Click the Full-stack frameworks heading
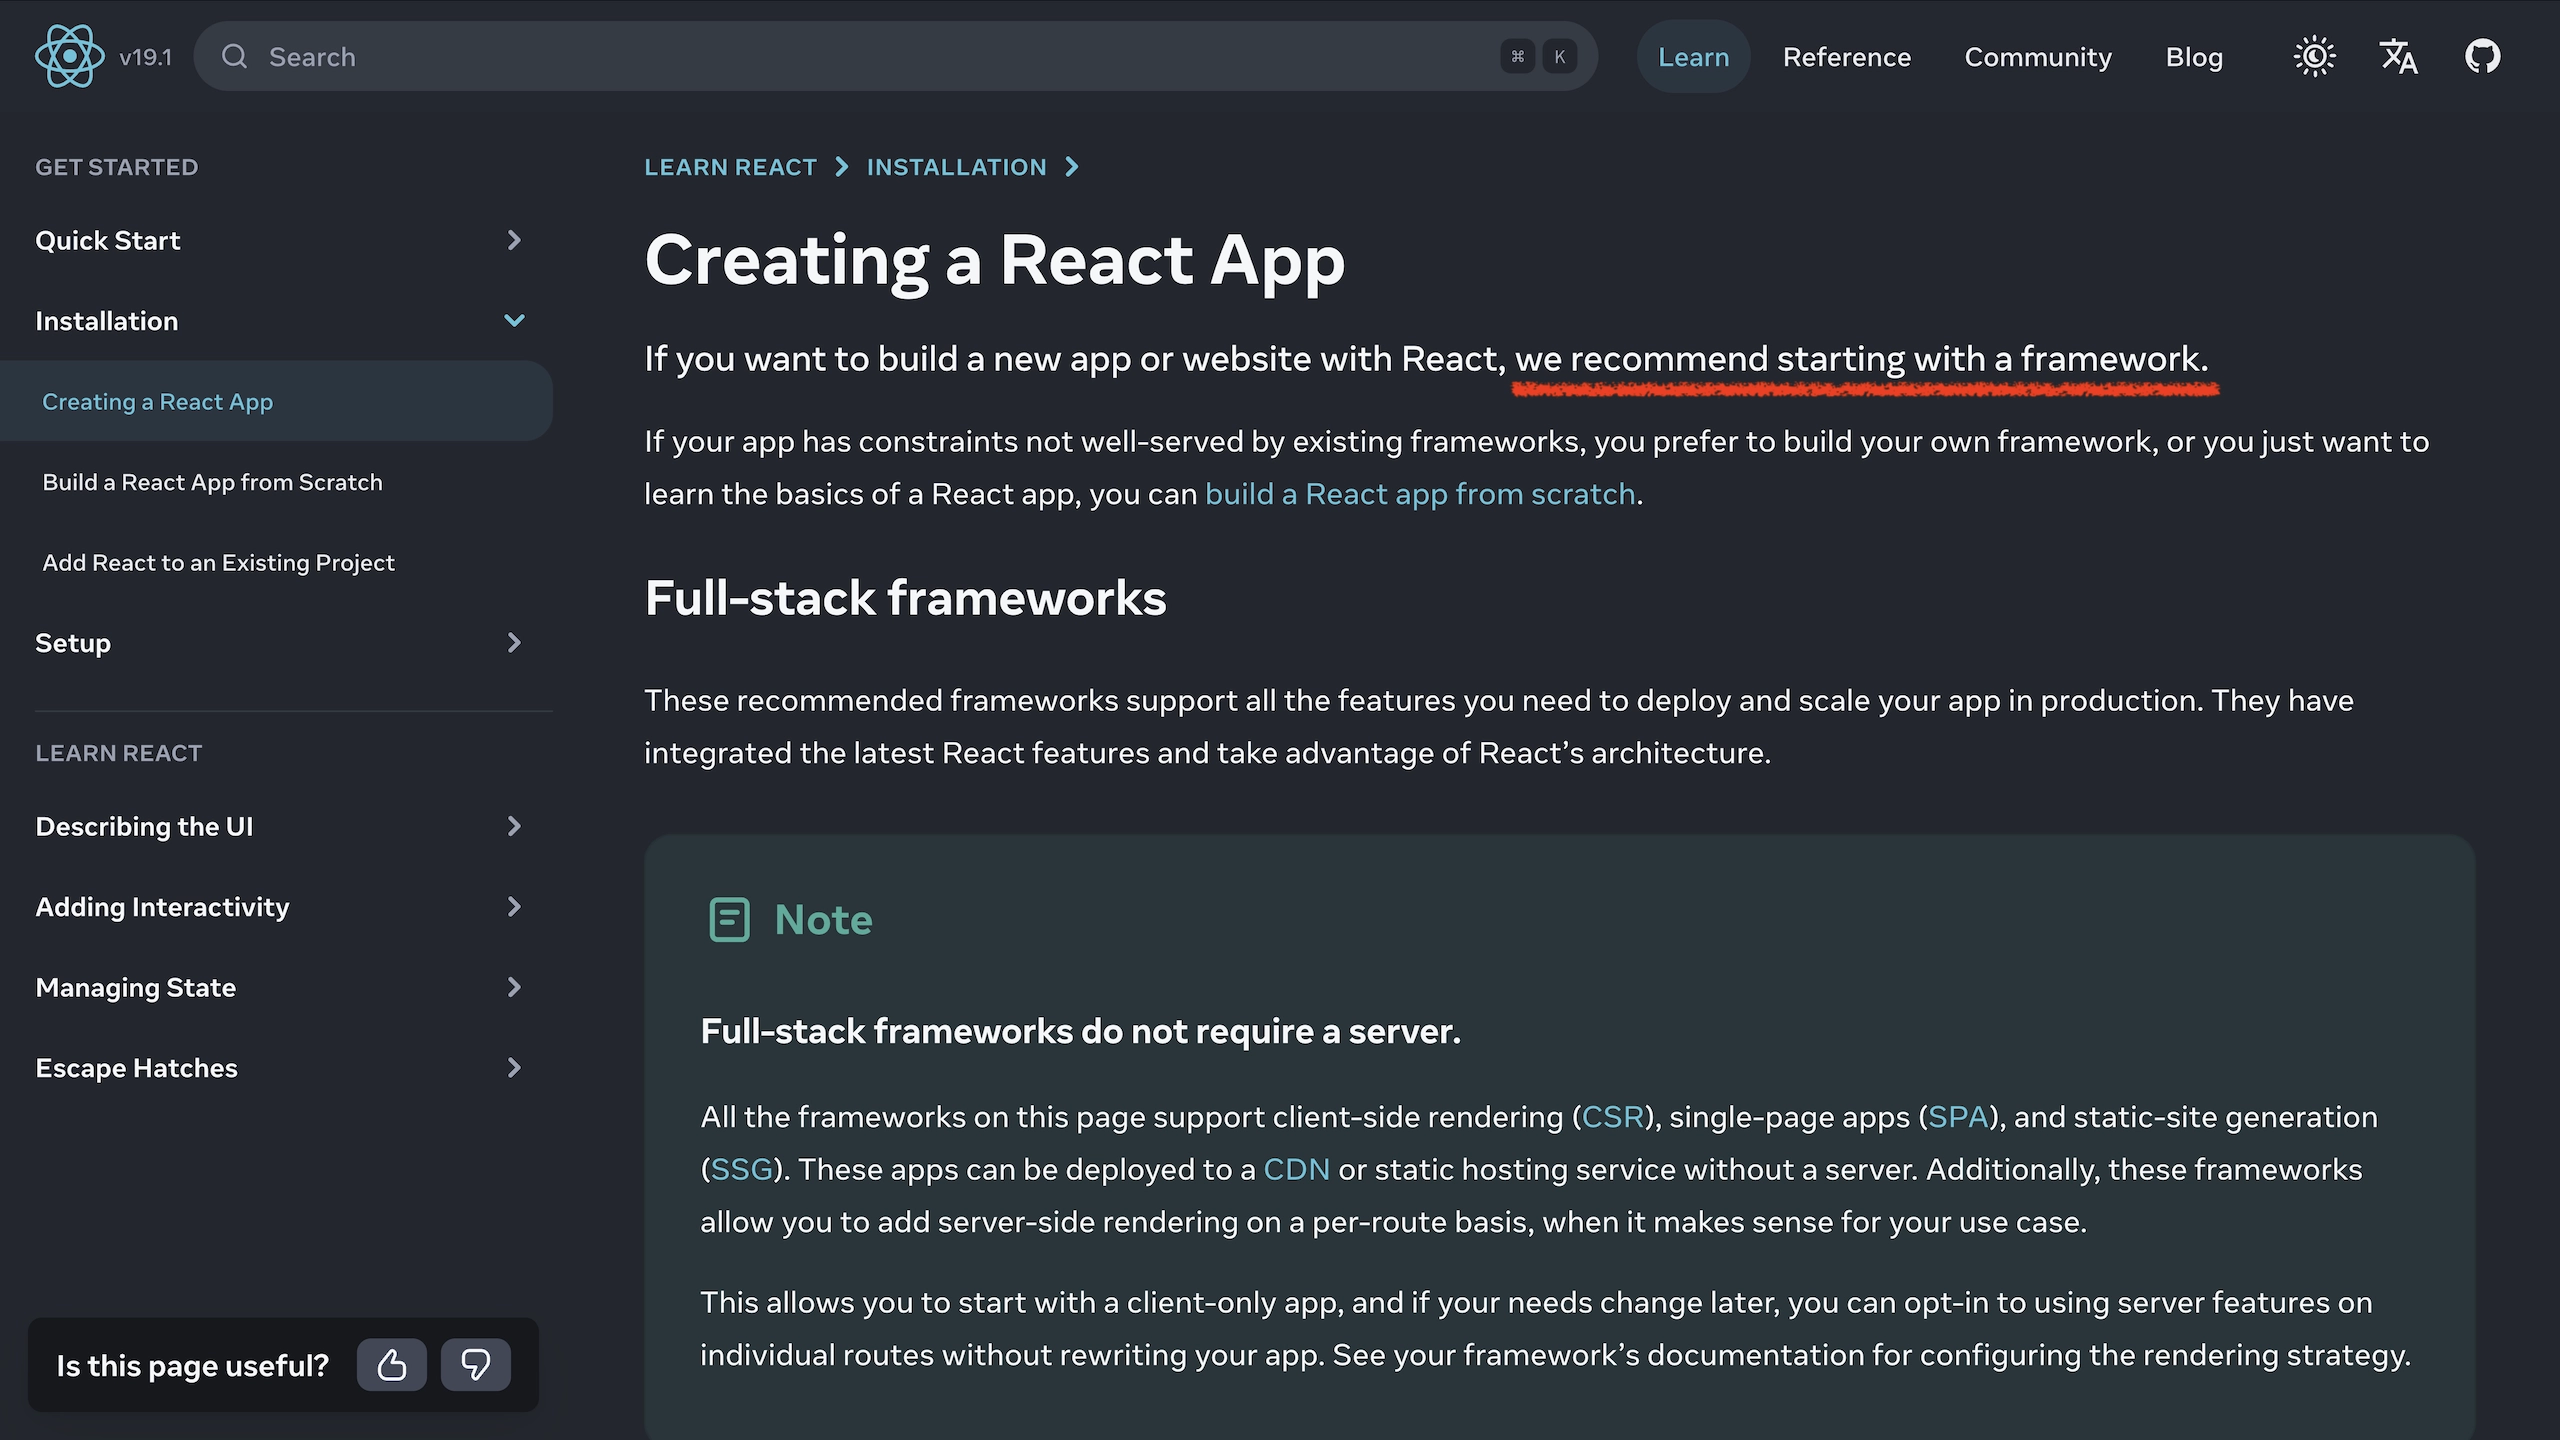The height and width of the screenshot is (1440, 2560). click(905, 598)
